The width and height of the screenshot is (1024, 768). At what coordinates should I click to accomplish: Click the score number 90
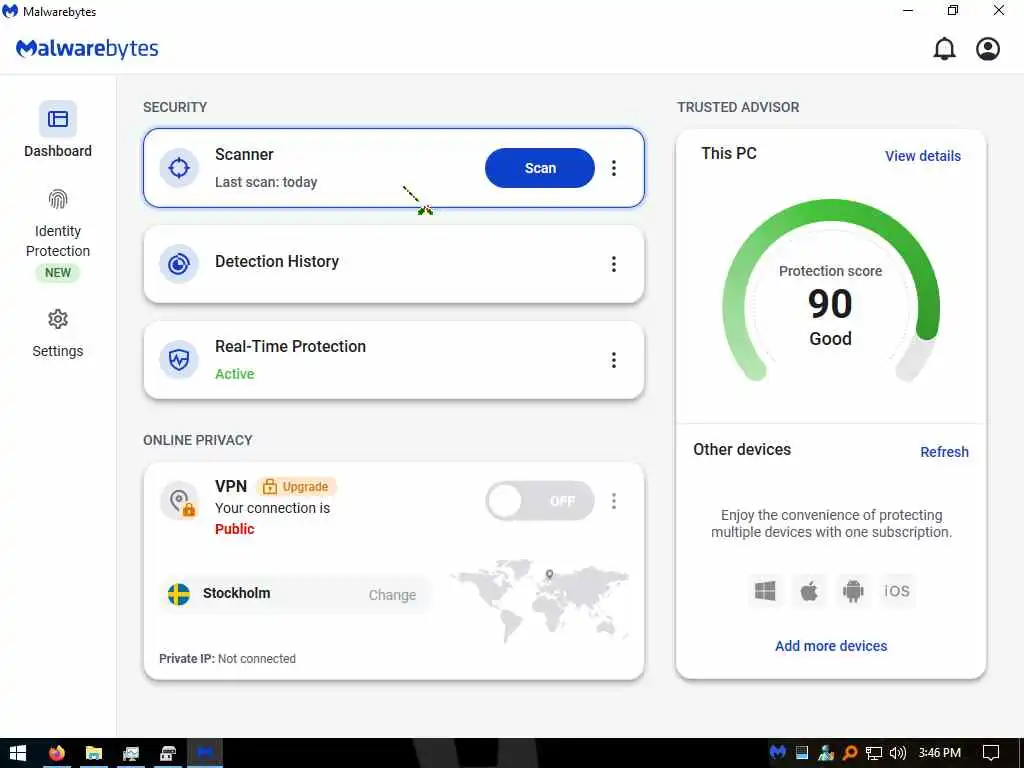830,304
